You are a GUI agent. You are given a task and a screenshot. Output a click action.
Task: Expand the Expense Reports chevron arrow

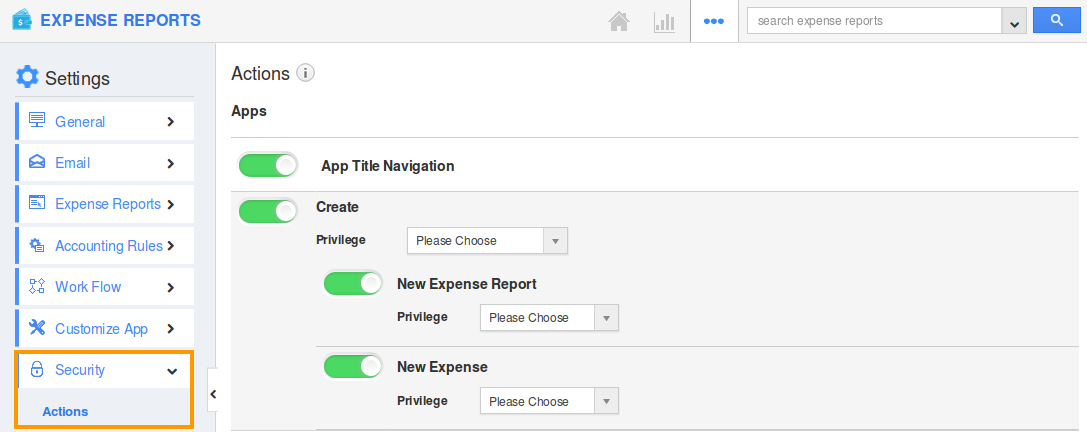[171, 204]
